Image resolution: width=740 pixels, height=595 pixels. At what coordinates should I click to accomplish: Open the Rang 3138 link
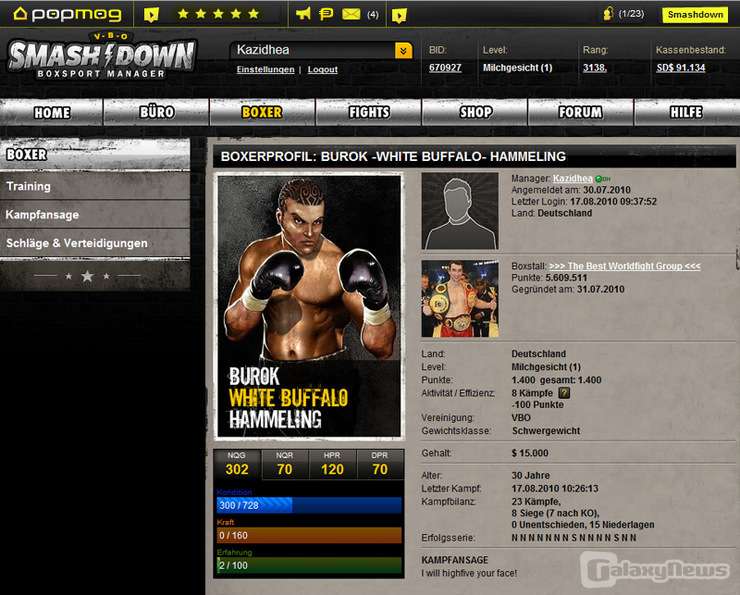pos(595,67)
